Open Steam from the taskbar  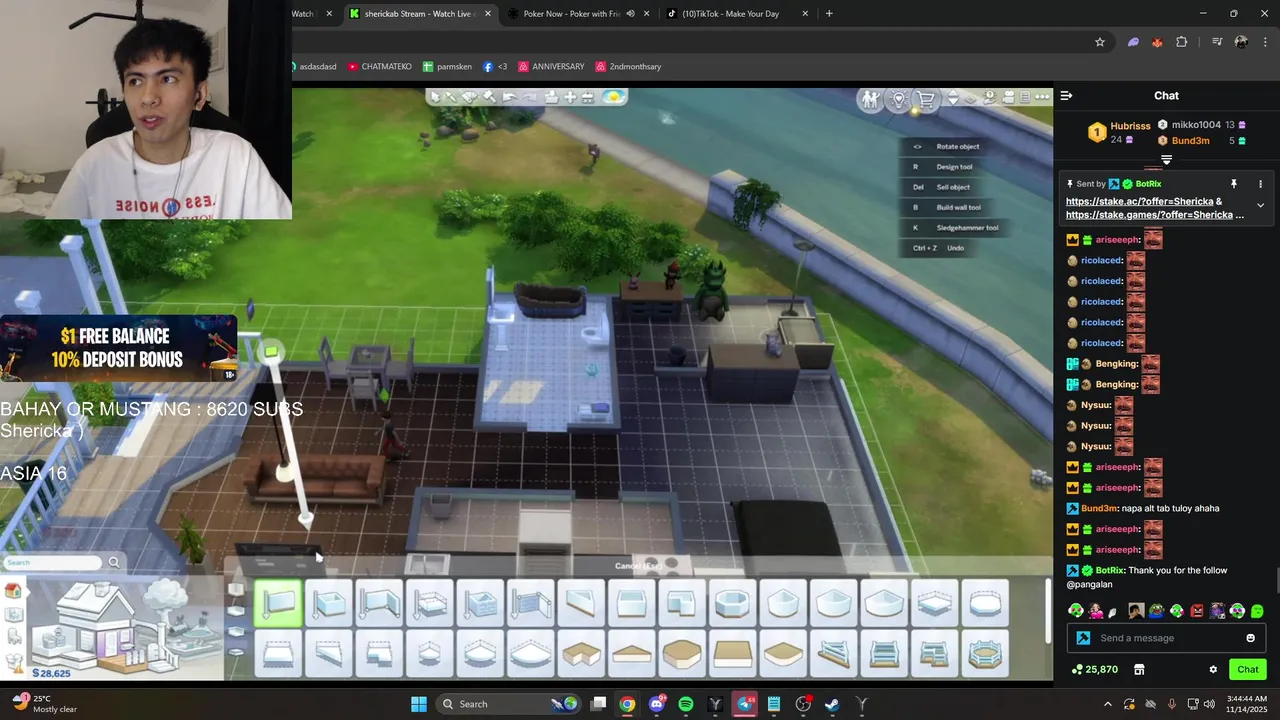point(832,704)
